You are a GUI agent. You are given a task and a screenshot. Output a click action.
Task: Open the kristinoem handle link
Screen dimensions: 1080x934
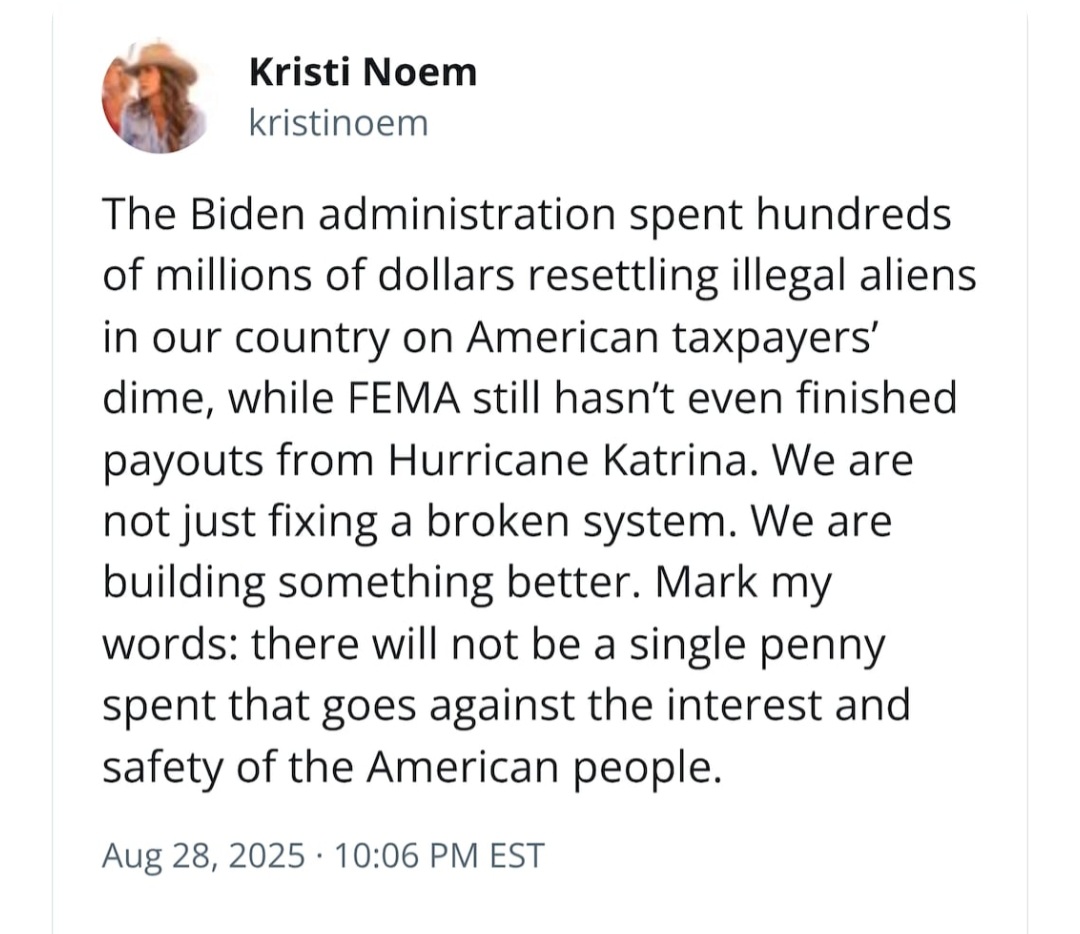pyautogui.click(x=338, y=123)
